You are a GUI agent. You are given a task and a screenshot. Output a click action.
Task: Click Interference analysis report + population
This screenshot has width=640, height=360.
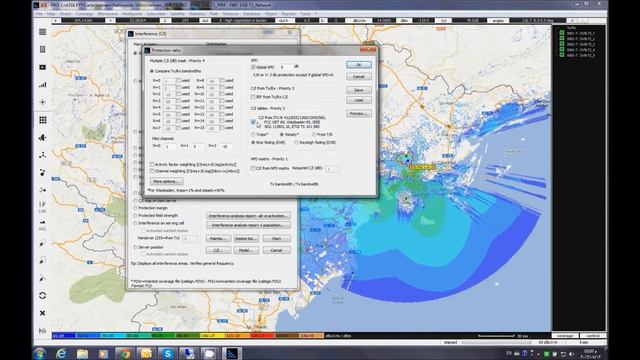[x=248, y=225]
